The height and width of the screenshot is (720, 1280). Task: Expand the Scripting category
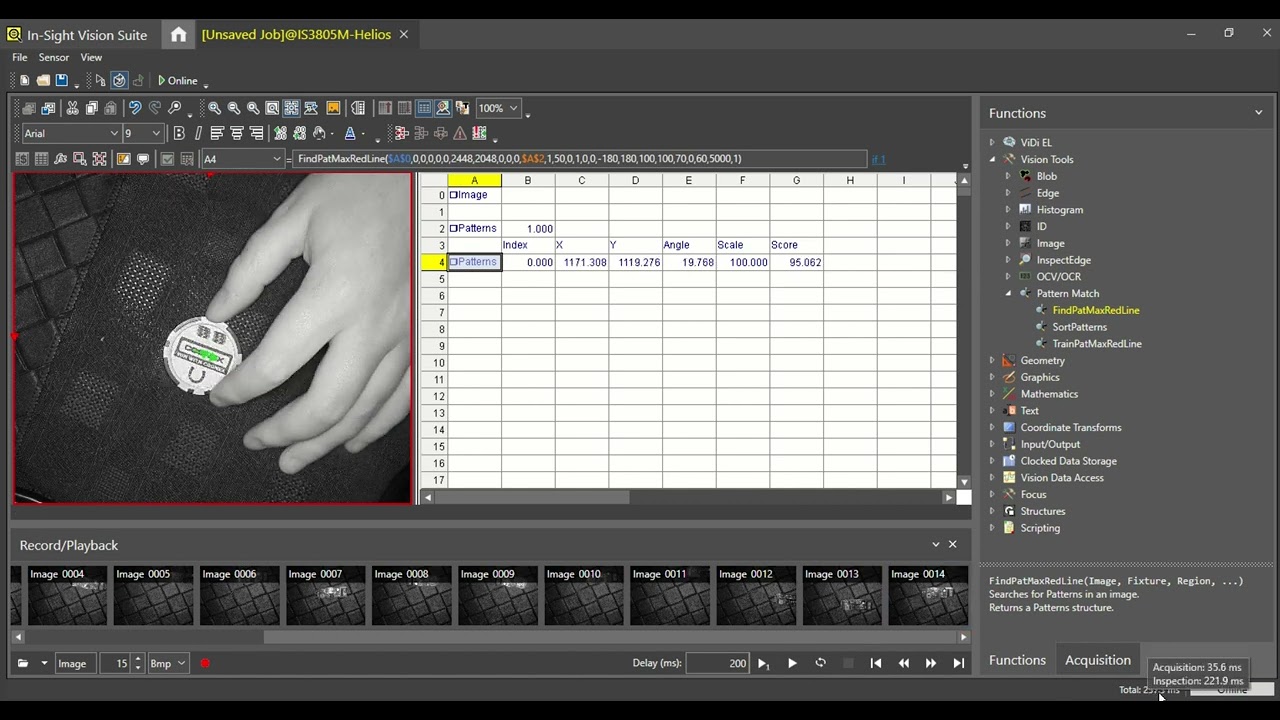[992, 528]
